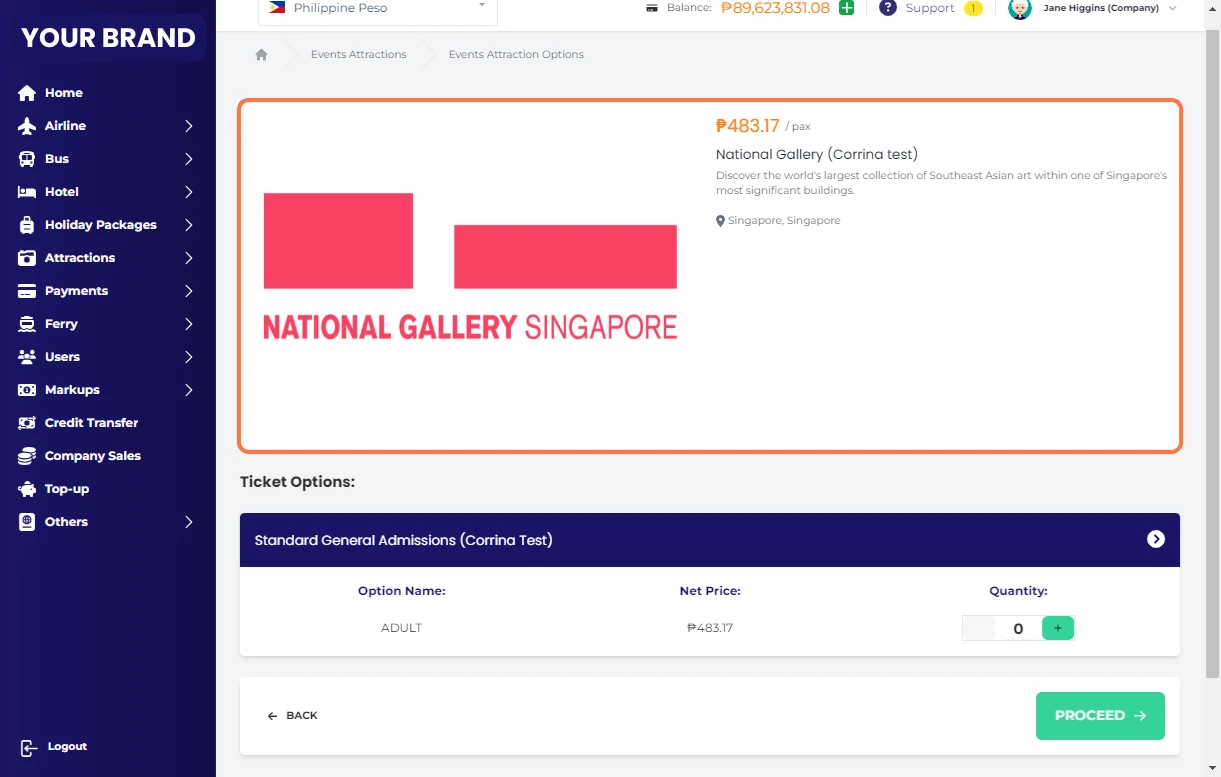Click the BACK button
Viewport: 1221px width, 777px height.
[292, 716]
